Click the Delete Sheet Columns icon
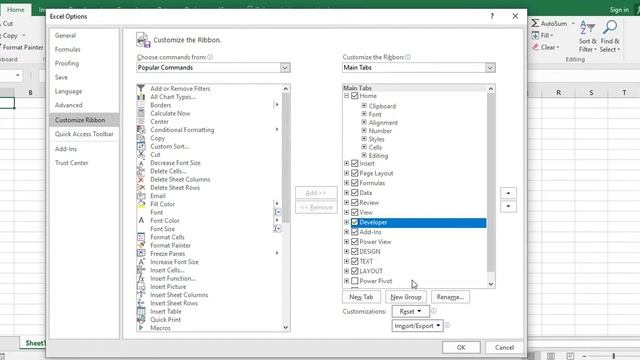 point(141,180)
